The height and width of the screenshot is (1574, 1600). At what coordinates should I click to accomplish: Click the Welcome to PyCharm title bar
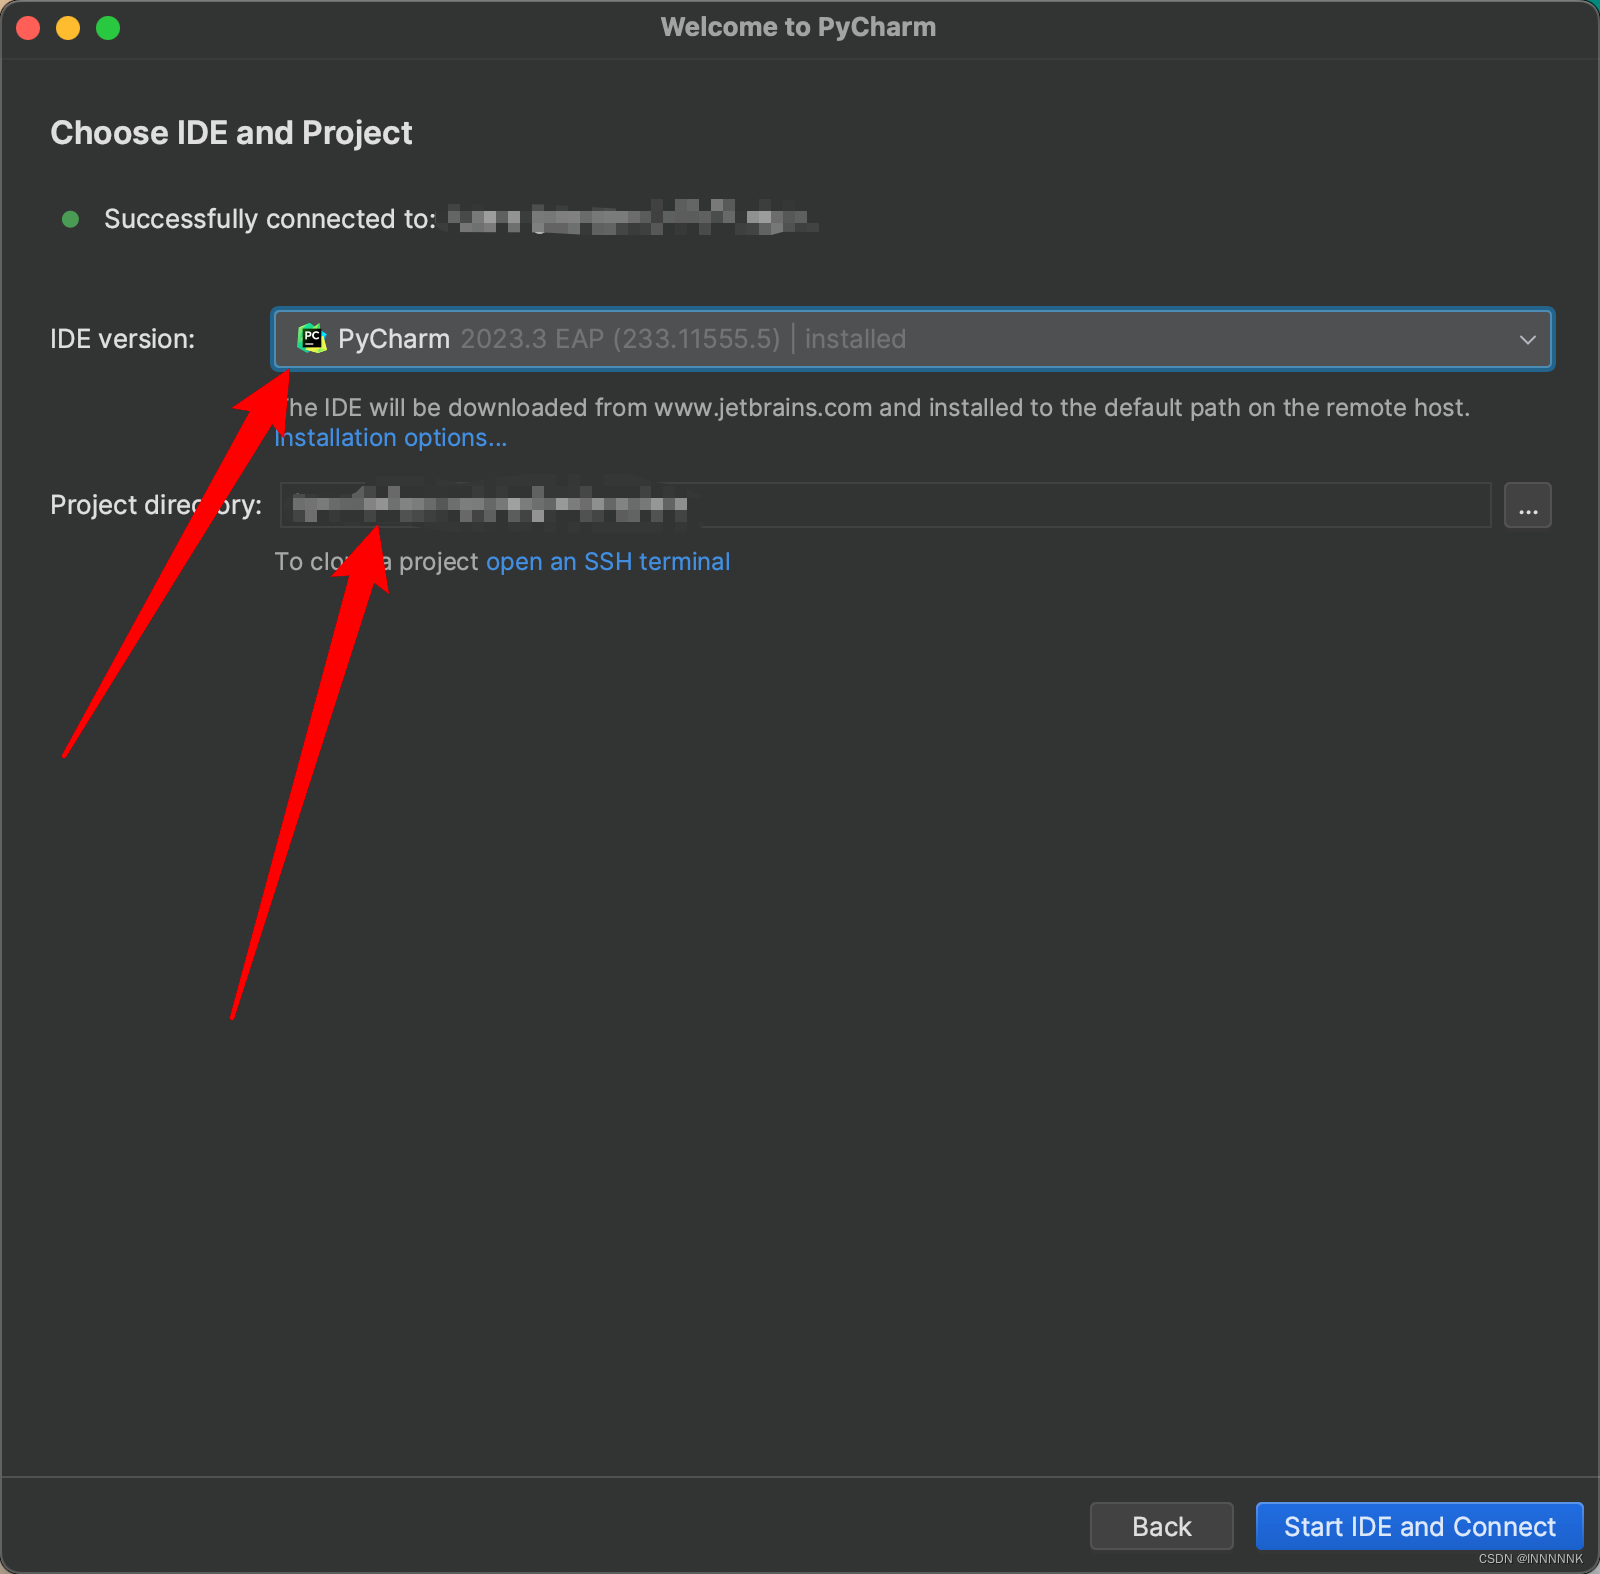[798, 26]
